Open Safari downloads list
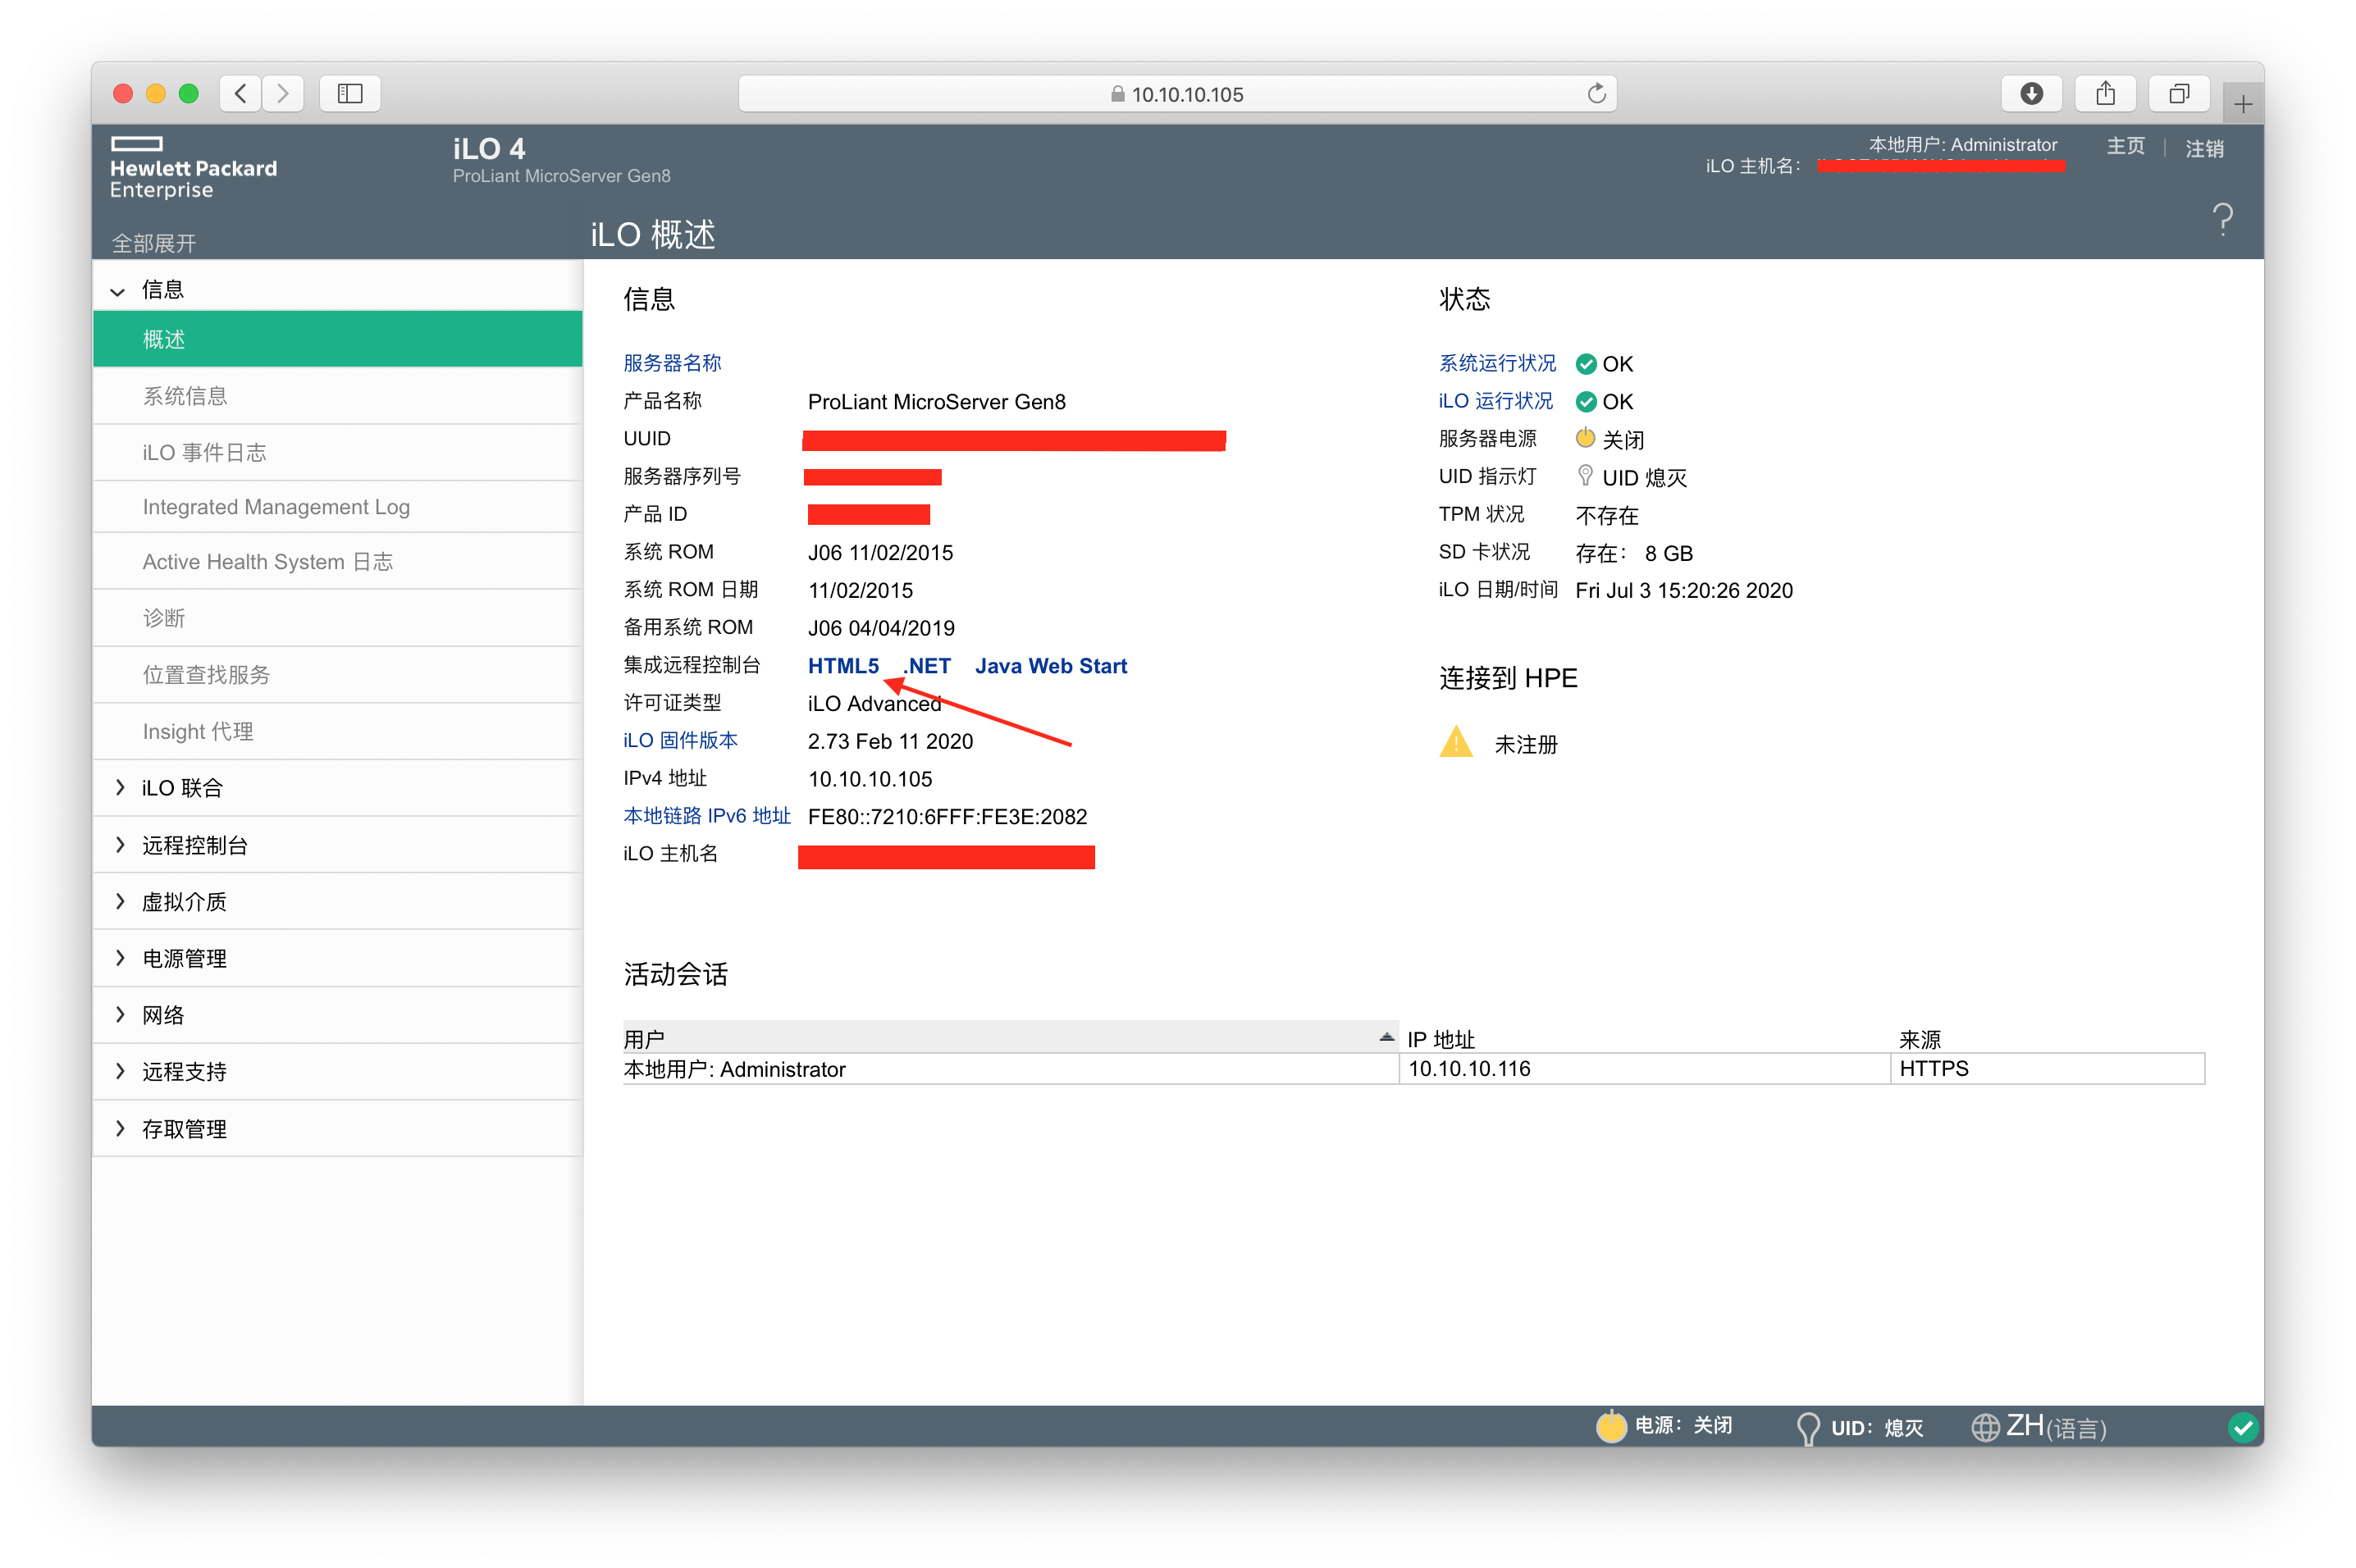The width and height of the screenshot is (2356, 1568). pyautogui.click(x=2031, y=94)
